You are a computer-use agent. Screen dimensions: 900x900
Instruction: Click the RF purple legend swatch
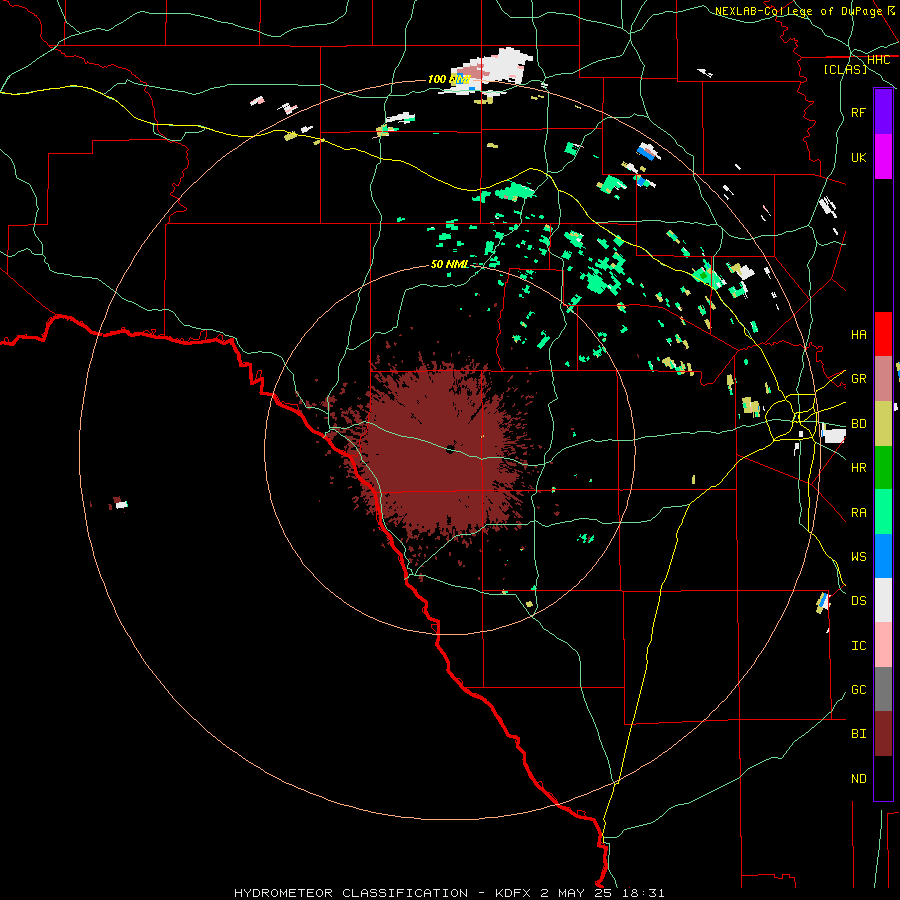click(883, 112)
